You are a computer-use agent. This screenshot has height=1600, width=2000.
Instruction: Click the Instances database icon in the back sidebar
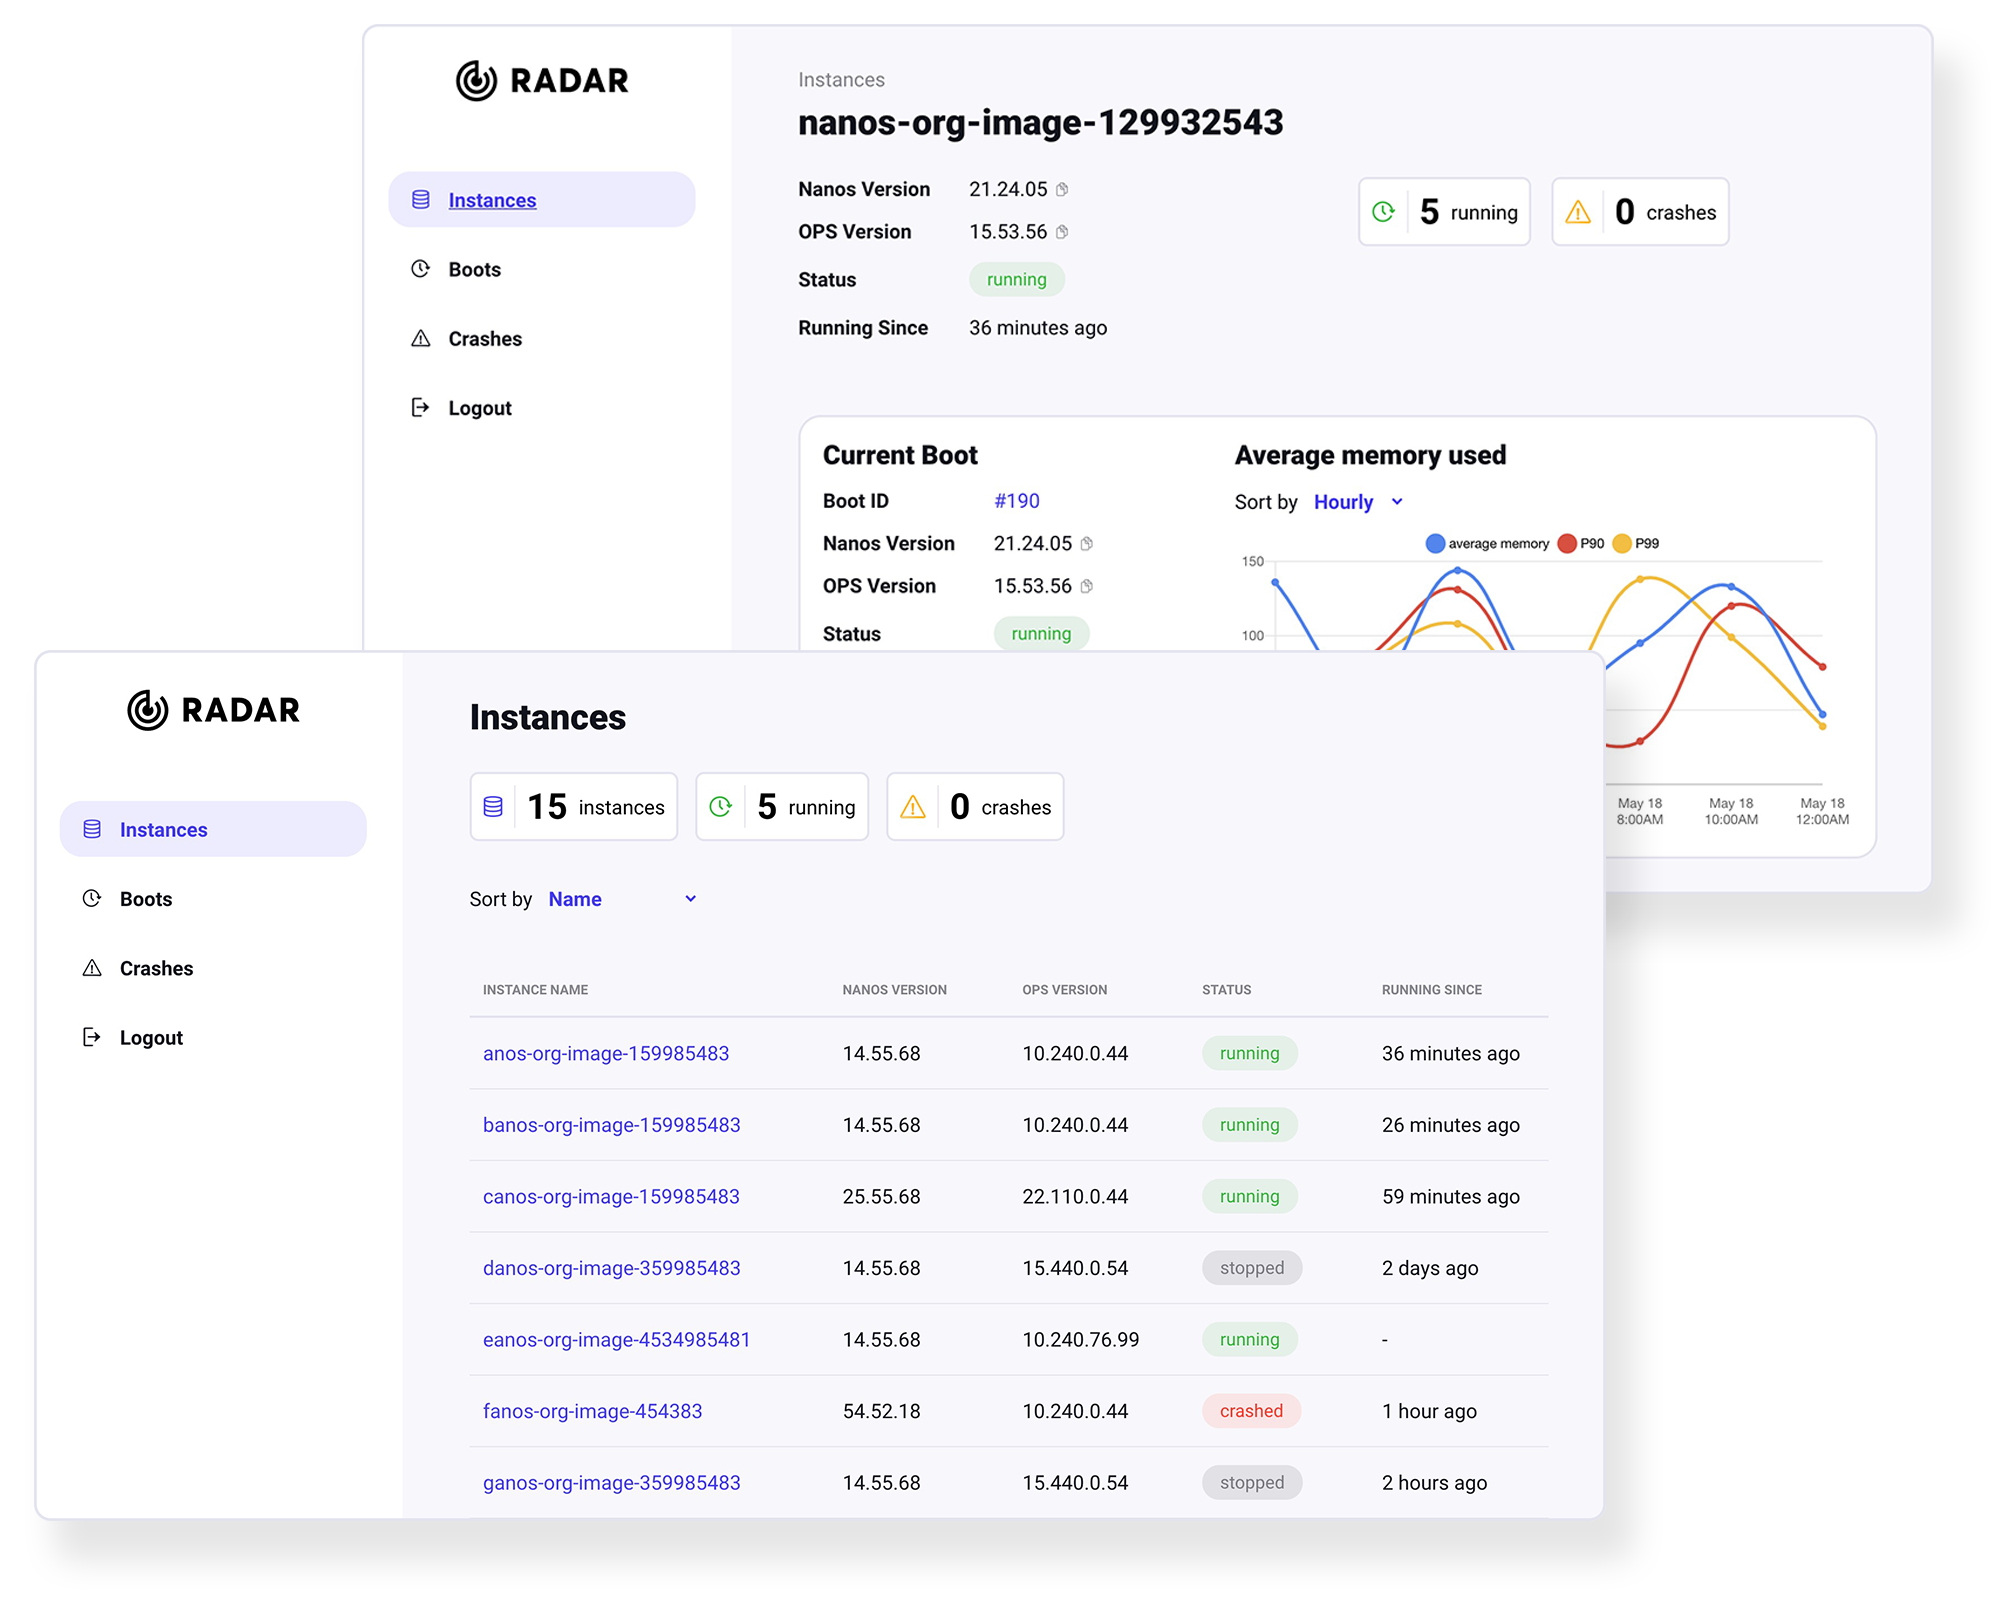tap(421, 200)
